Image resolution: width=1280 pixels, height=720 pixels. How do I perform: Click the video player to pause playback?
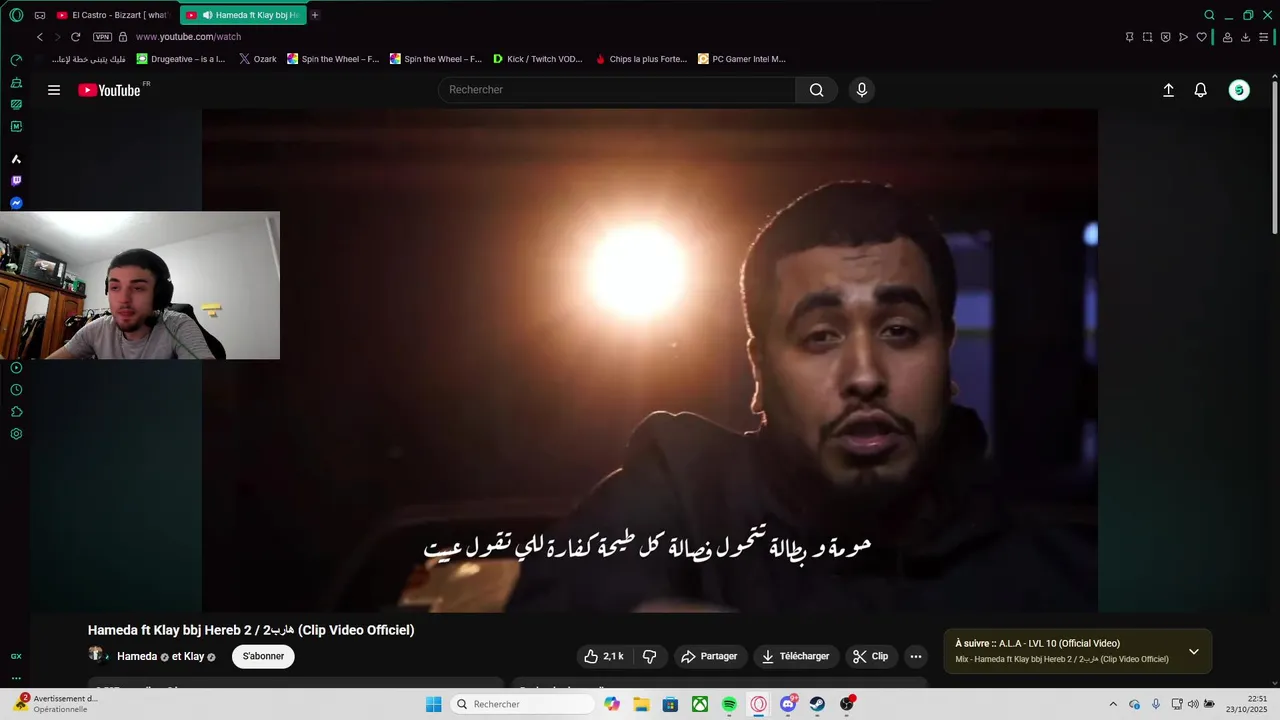[x=650, y=360]
